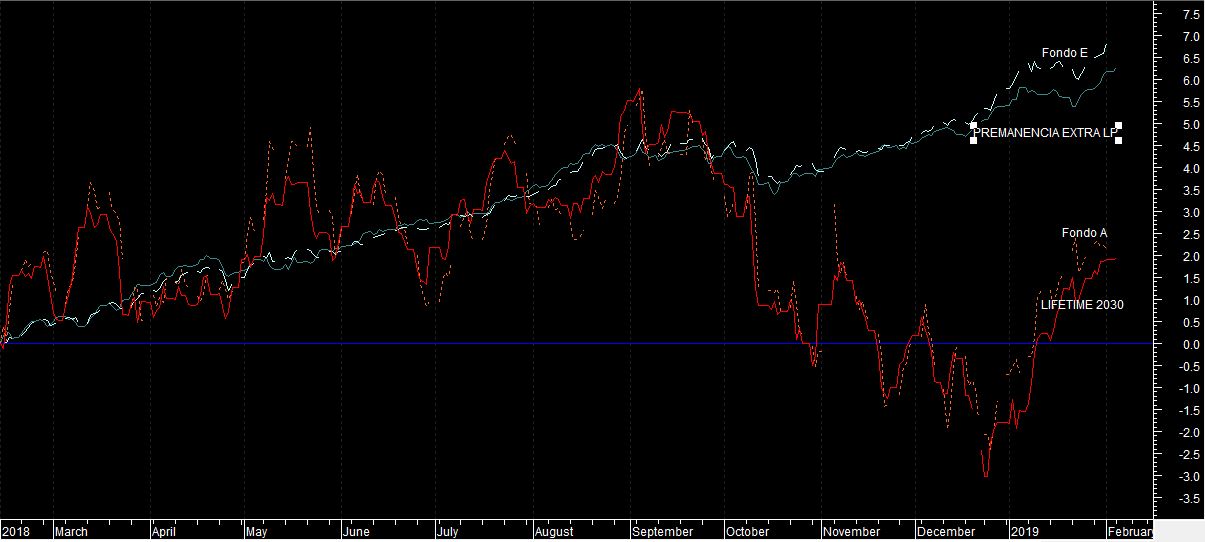Click the "December" date axis label
This screenshot has width=1205, height=542.
point(946,532)
